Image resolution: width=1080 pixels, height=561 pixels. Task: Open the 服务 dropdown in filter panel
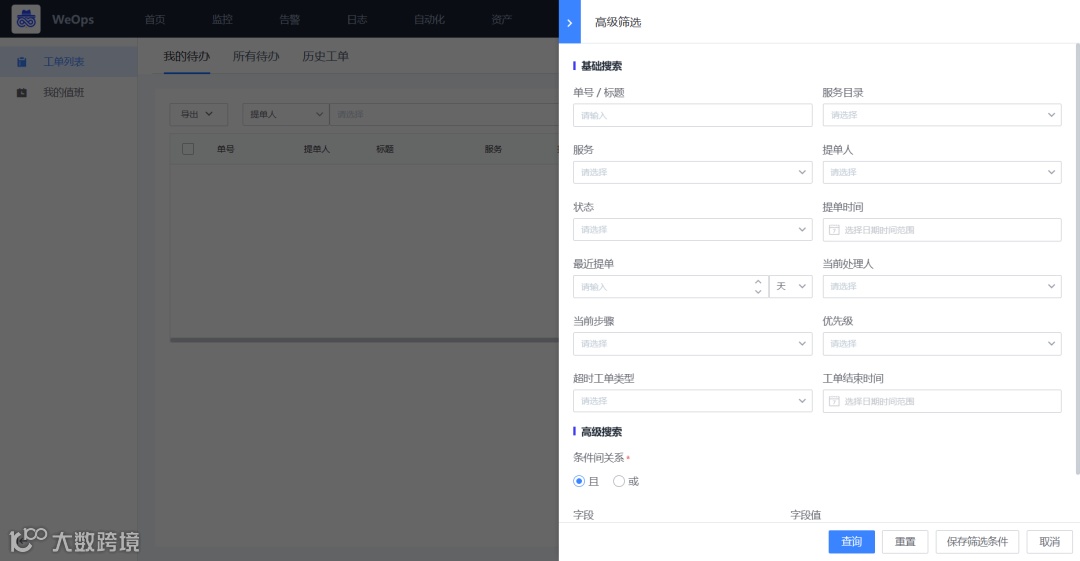[x=692, y=172]
